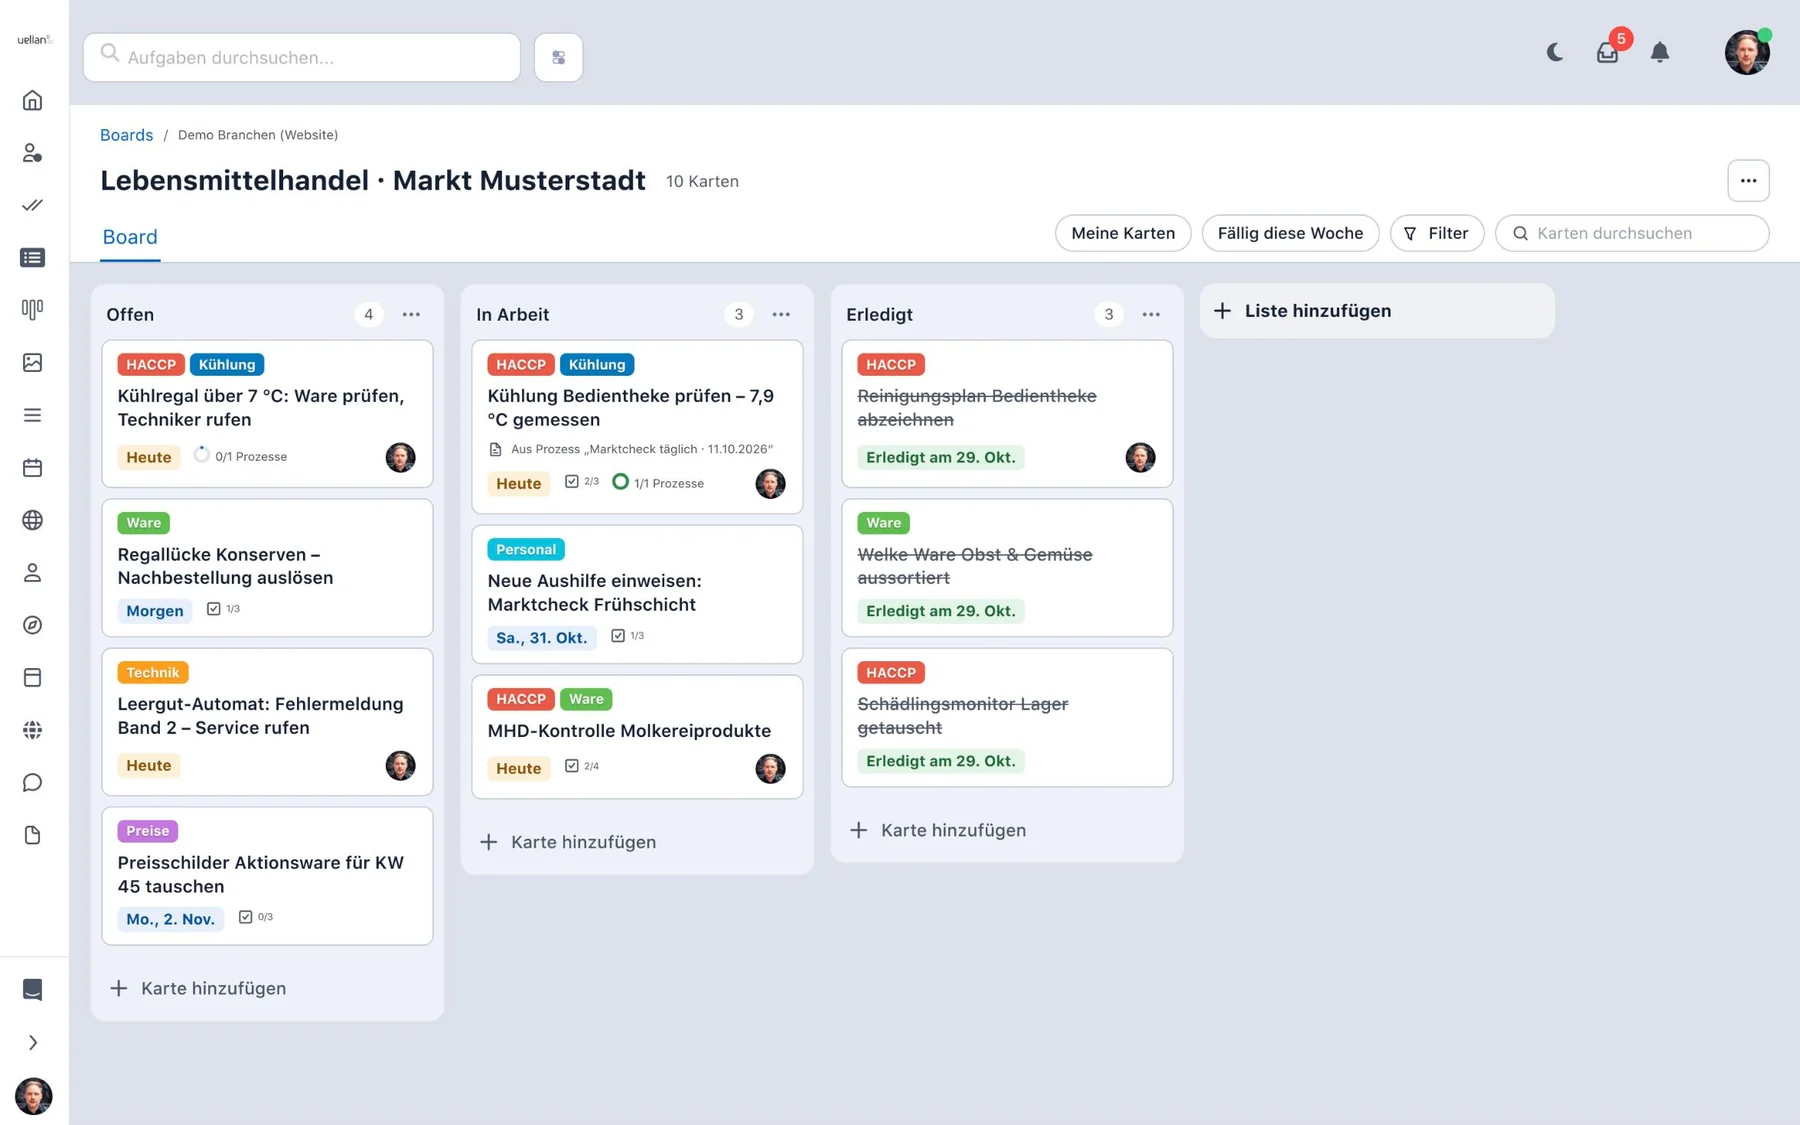Go to the Boards breadcrumb link
The height and width of the screenshot is (1125, 1800).
(126, 135)
